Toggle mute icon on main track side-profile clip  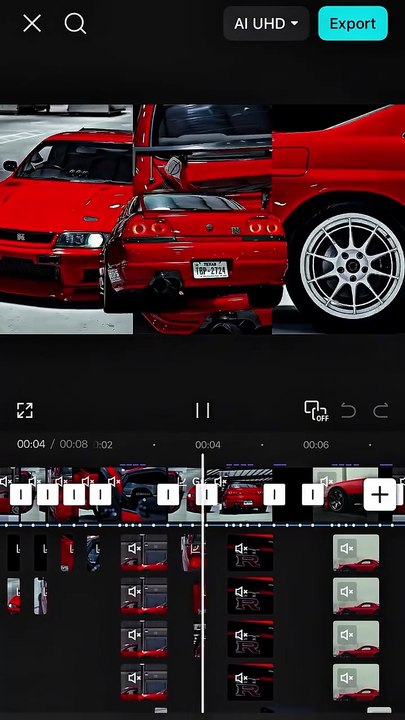pos(326,481)
